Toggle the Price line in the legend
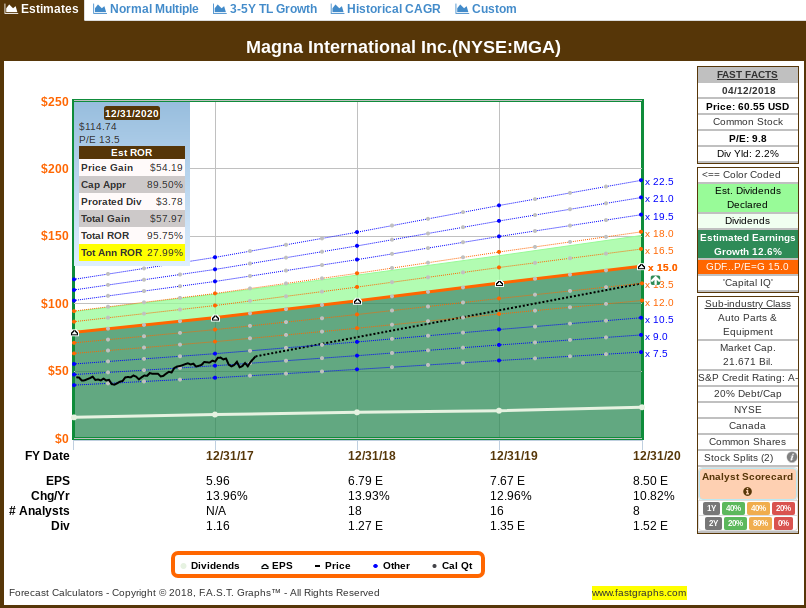 click(332, 565)
